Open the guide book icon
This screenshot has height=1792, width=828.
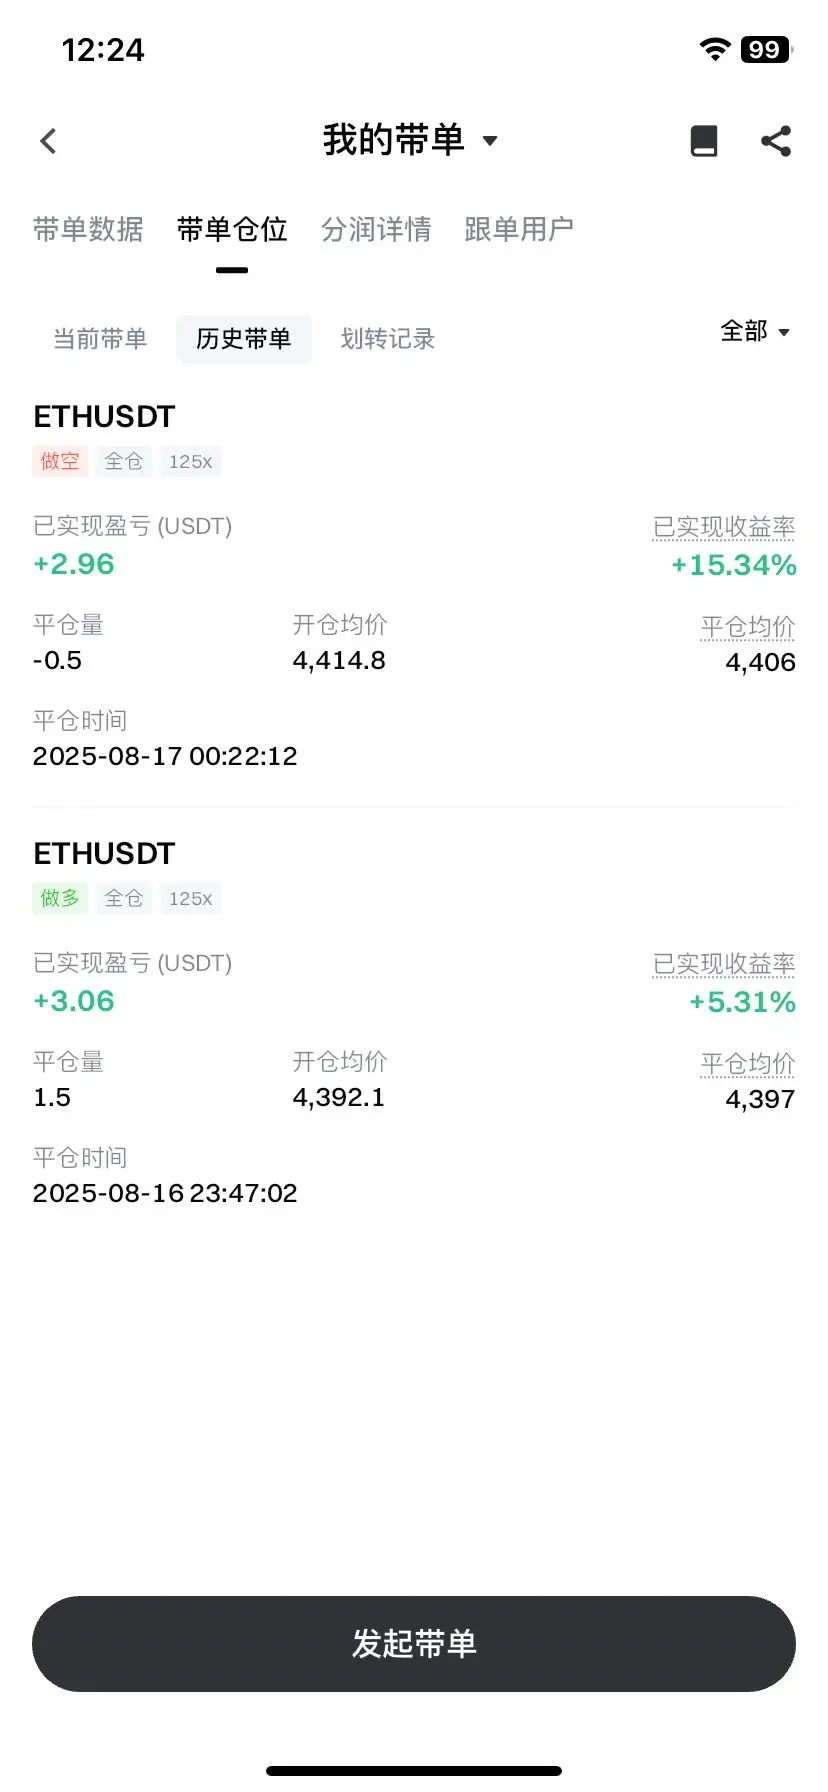pyautogui.click(x=704, y=141)
